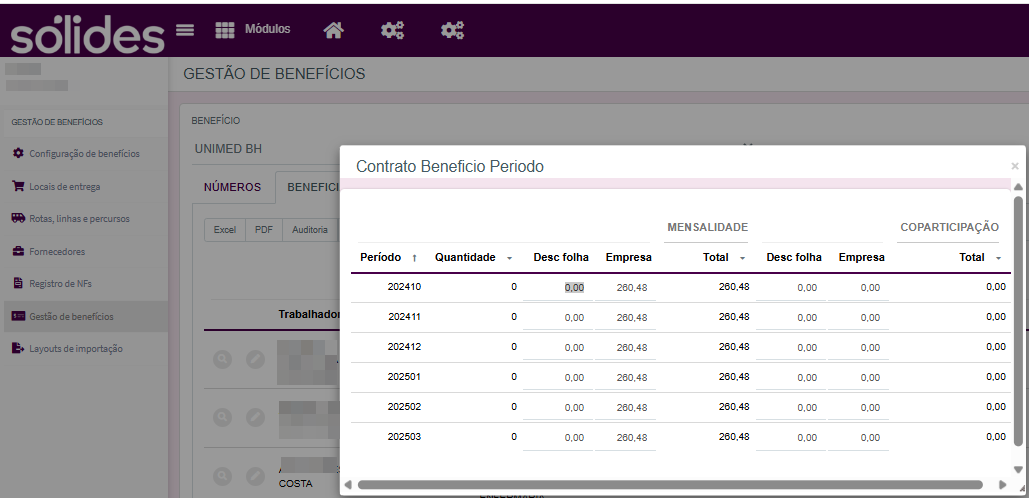The width and height of the screenshot is (1029, 498).
Task: Close the Contrato Beneficio Periodo dialog
Action: click(1015, 166)
